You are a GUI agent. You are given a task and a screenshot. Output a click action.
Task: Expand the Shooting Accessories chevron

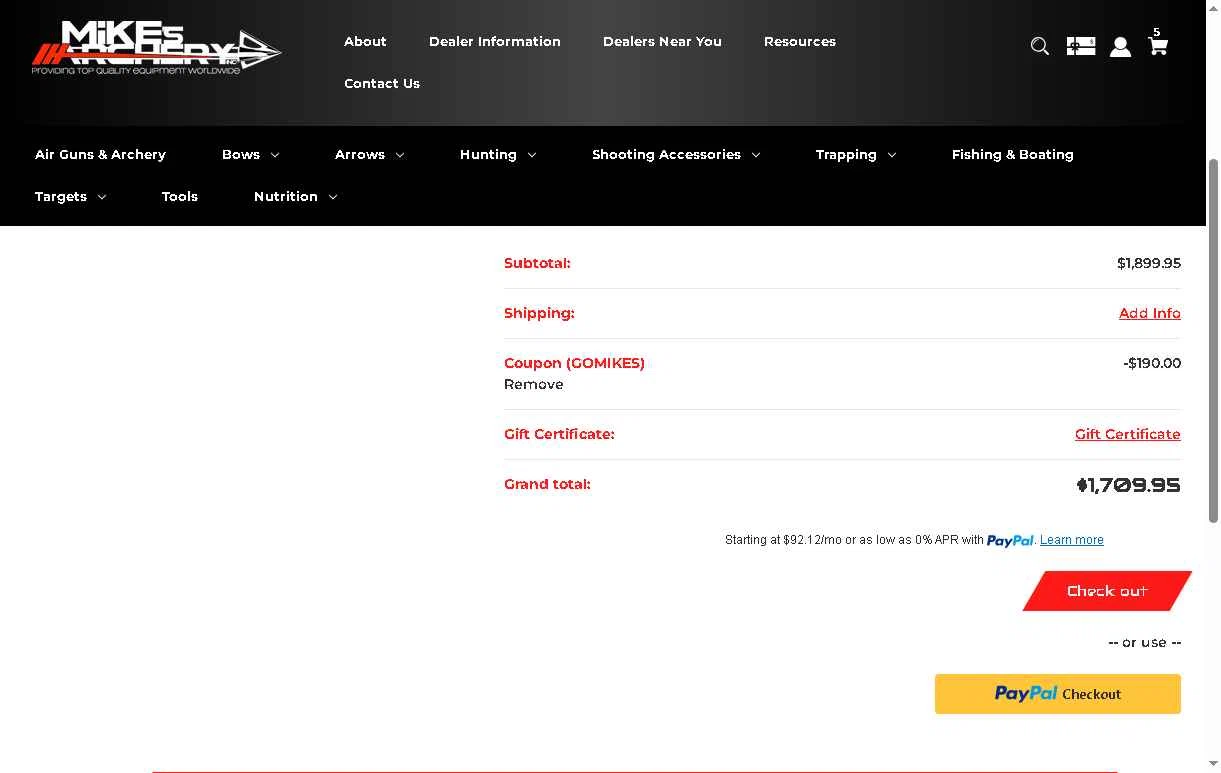point(756,155)
